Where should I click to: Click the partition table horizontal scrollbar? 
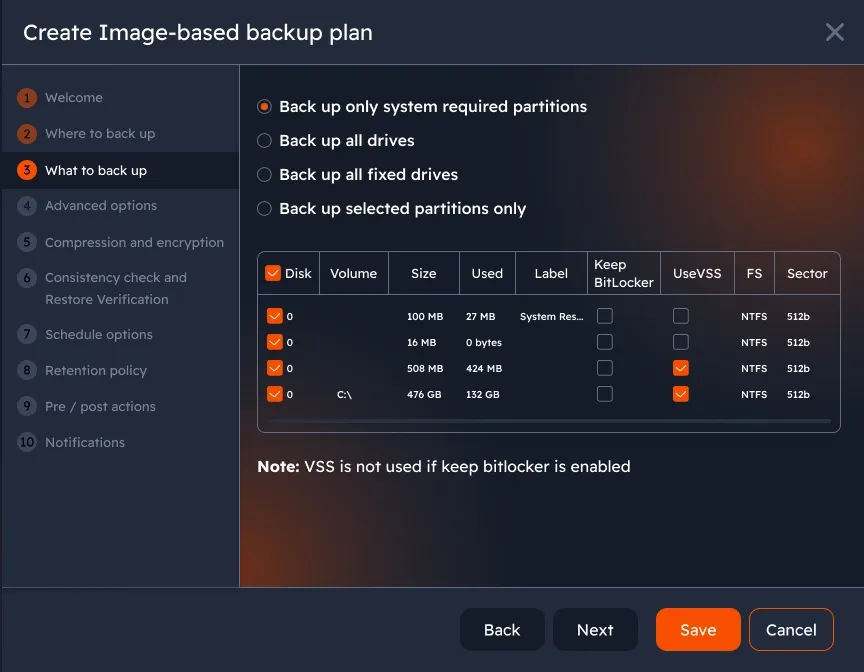(x=548, y=421)
